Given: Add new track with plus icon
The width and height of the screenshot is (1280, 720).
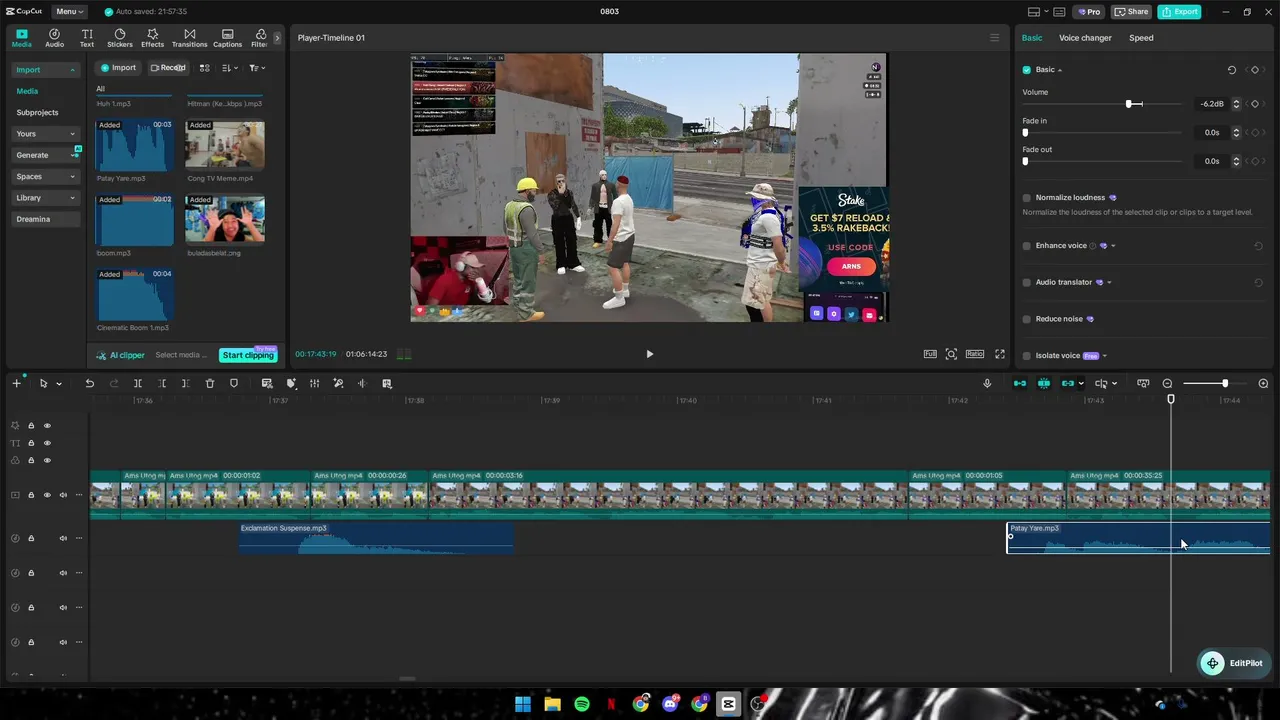Looking at the screenshot, I should tap(16, 384).
